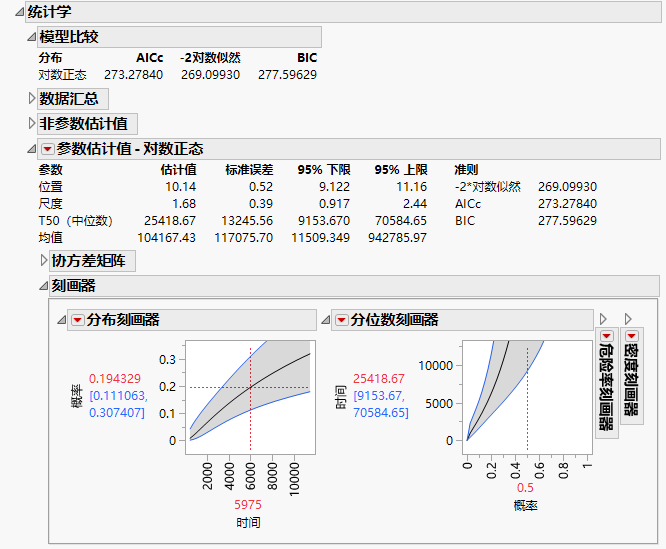Viewport: 666px width, 549px height.
Task: Open red triangle menu for 参数估计值 - 对数正态
Action: tap(47, 149)
